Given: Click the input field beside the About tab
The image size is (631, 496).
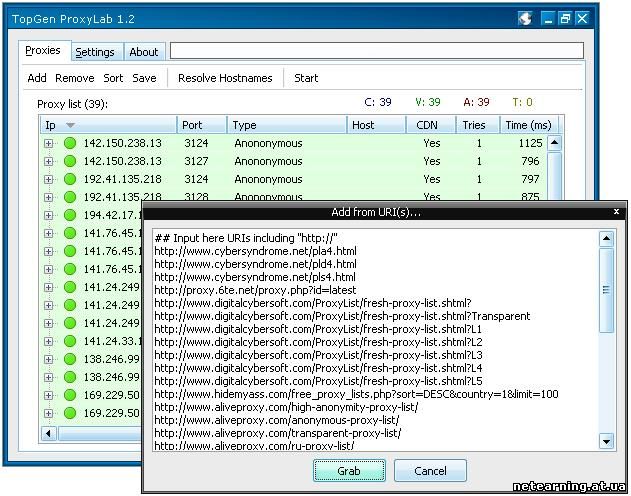Looking at the screenshot, I should 377,51.
